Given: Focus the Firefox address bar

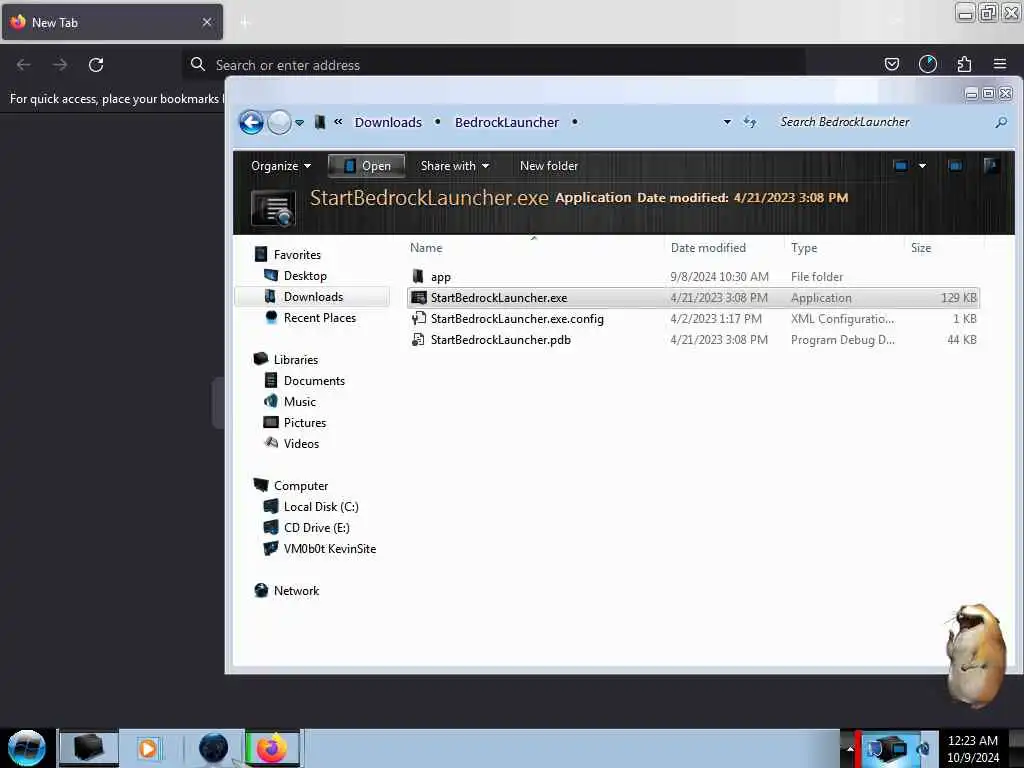Looking at the screenshot, I should click(494, 65).
